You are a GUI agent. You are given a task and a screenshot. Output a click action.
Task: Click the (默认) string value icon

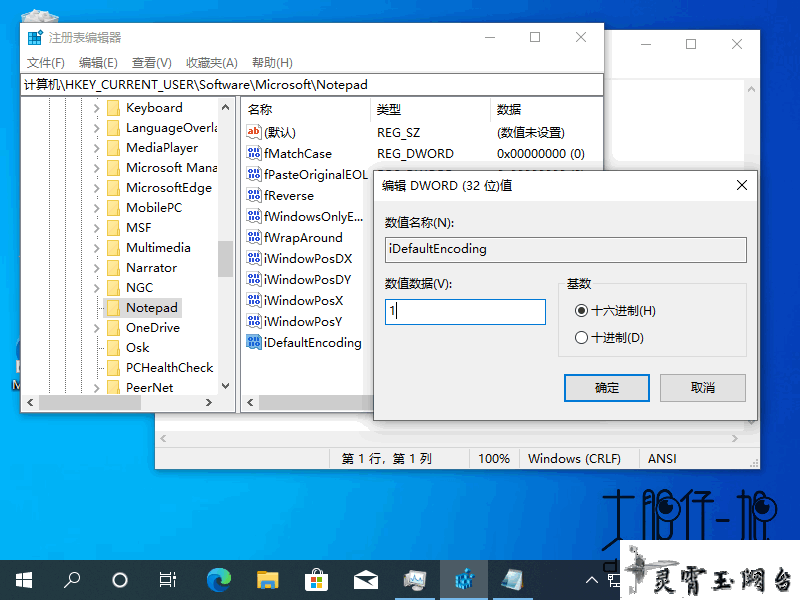point(254,132)
